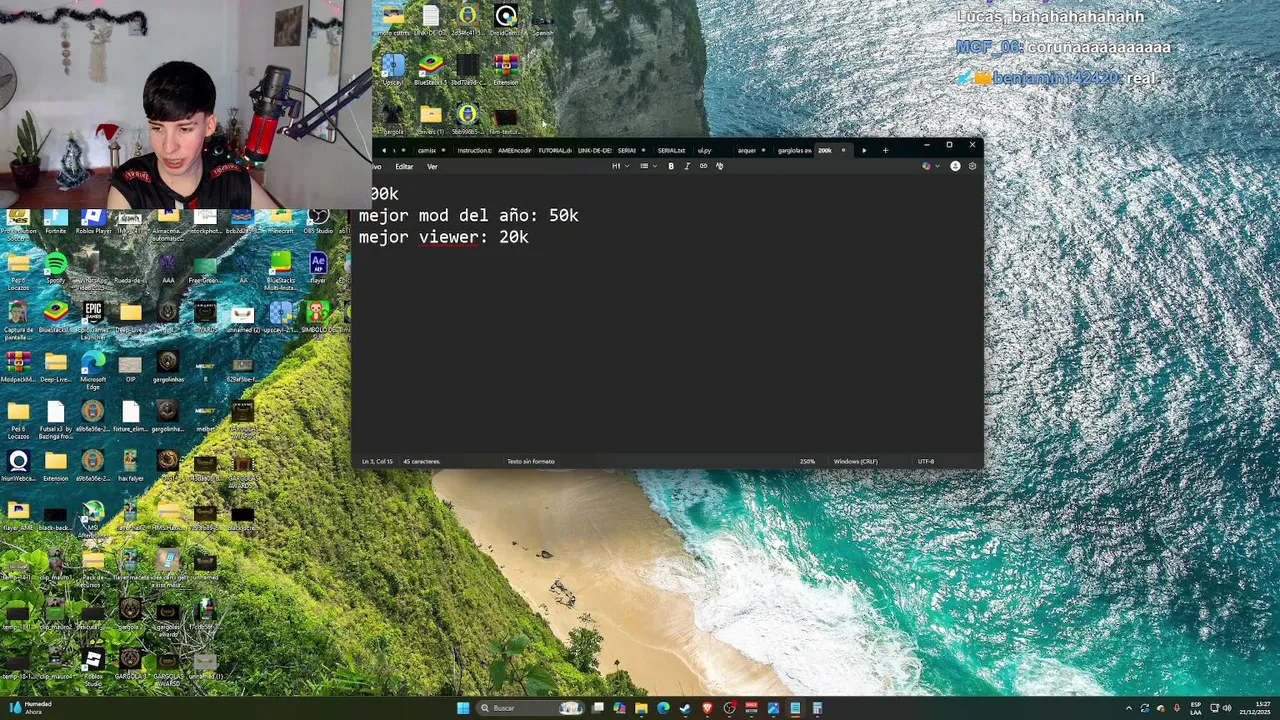Open the Roblox Player desktop icon
This screenshot has height=720, width=1280.
[x=93, y=221]
